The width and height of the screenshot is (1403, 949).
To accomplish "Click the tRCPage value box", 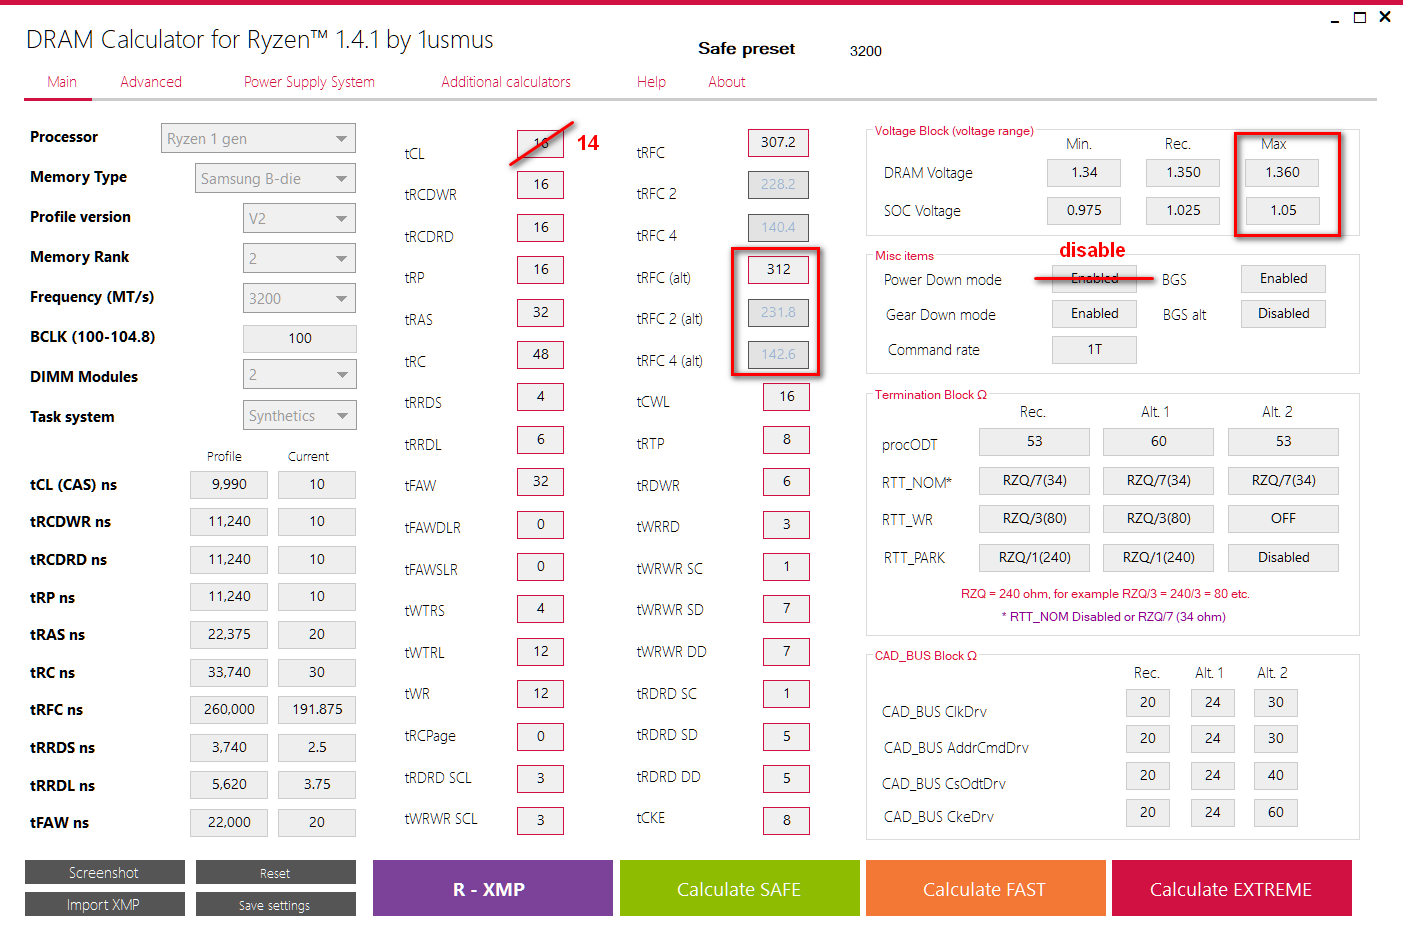I will (x=540, y=737).
